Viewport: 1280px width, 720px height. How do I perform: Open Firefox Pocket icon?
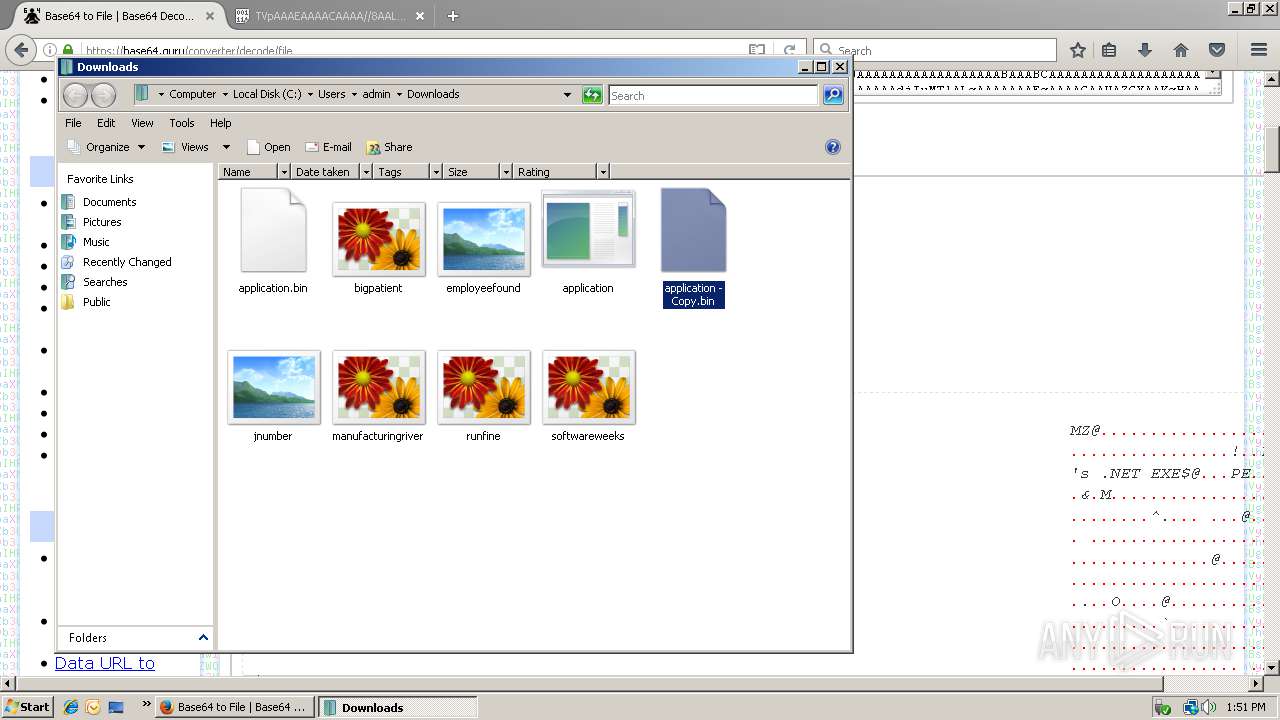pyautogui.click(x=1217, y=50)
